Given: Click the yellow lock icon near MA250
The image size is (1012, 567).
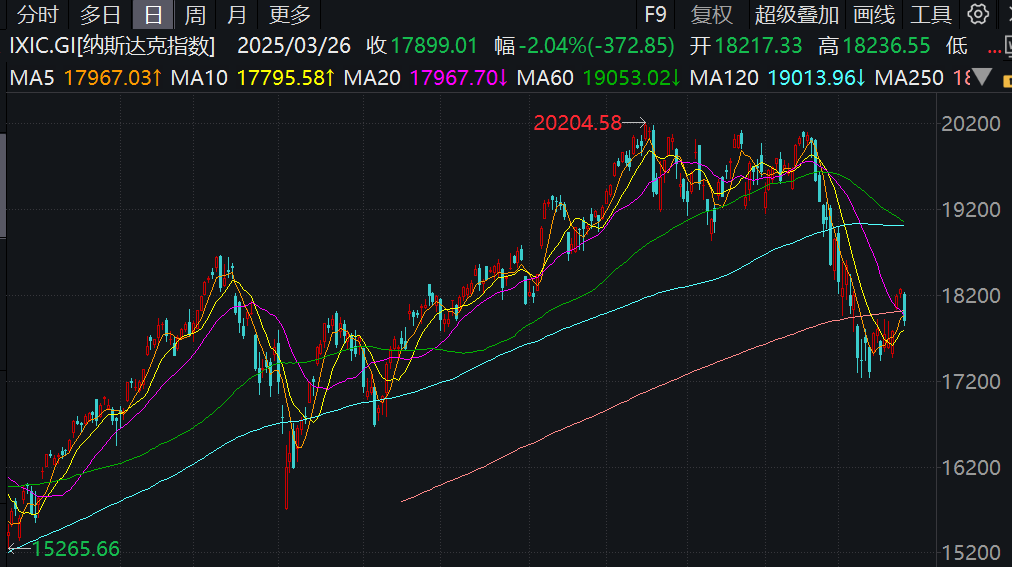Looking at the screenshot, I should [1007, 80].
